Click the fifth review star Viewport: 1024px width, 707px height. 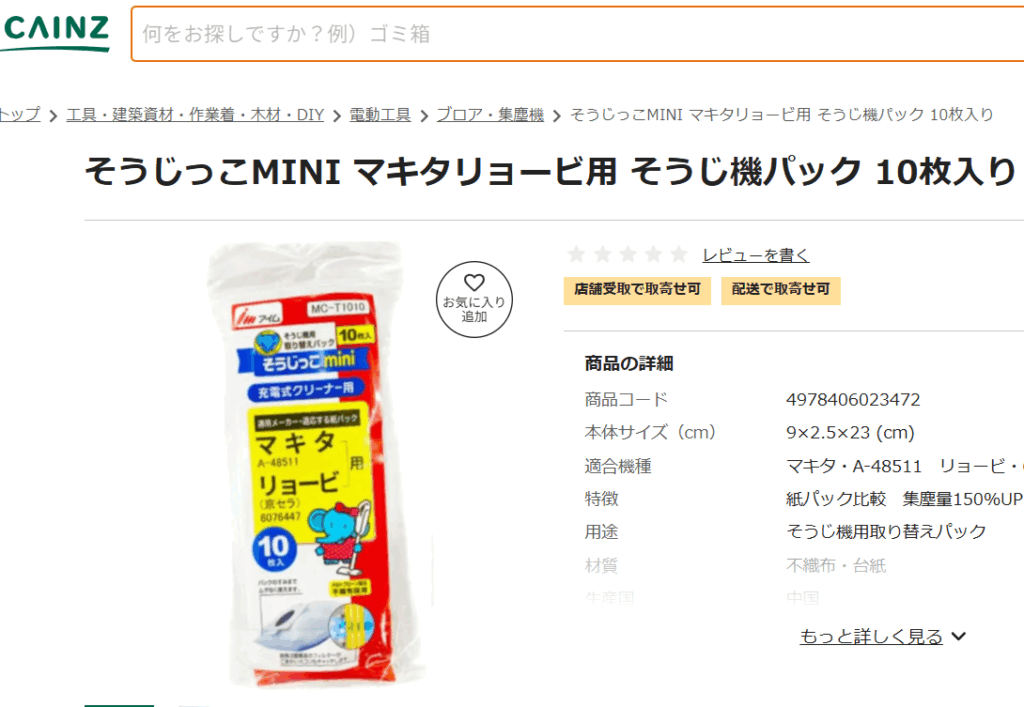pos(679,255)
